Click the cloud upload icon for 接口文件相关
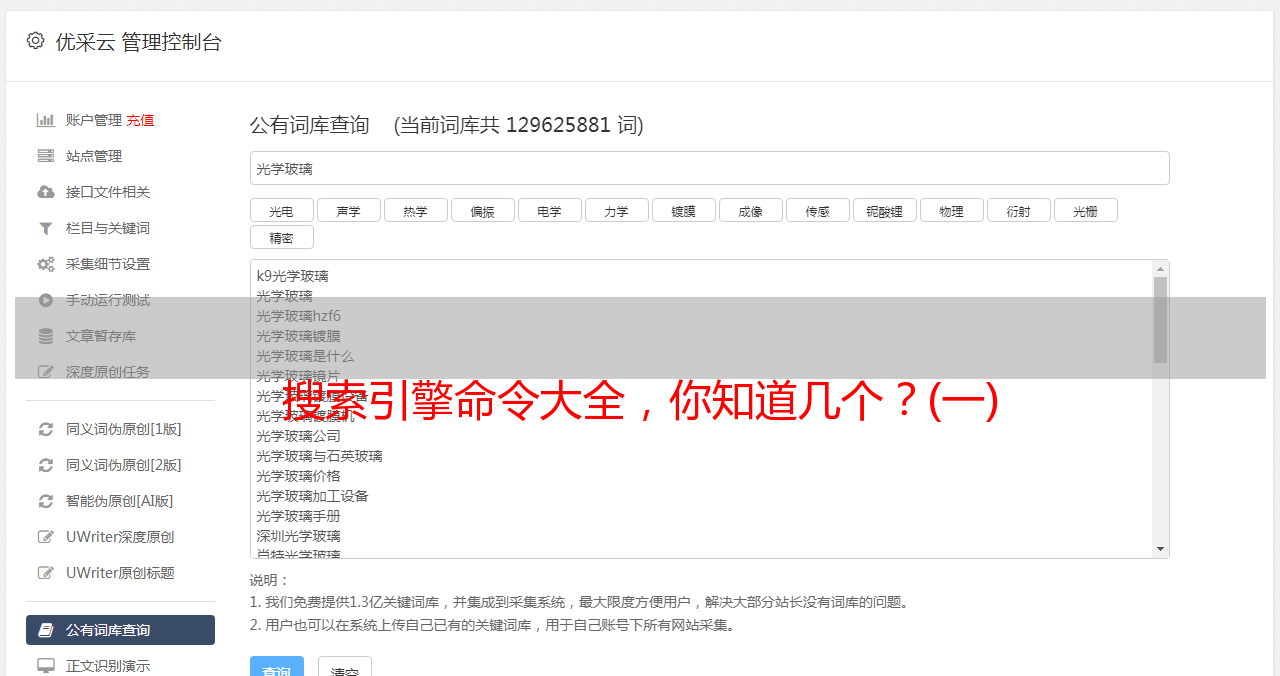This screenshot has height=676, width=1280. coord(46,192)
